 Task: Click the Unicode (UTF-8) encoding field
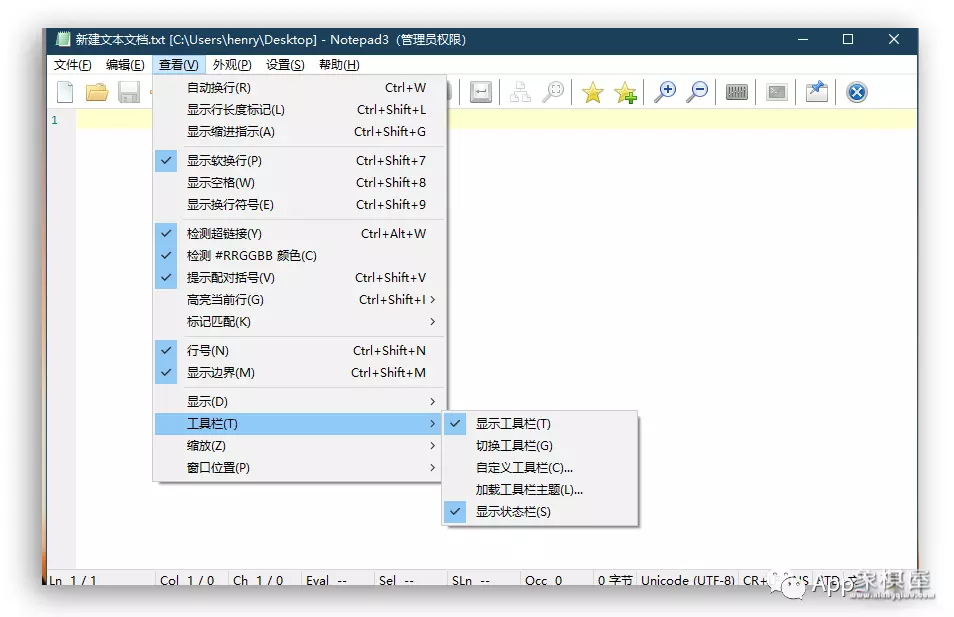[x=688, y=580]
